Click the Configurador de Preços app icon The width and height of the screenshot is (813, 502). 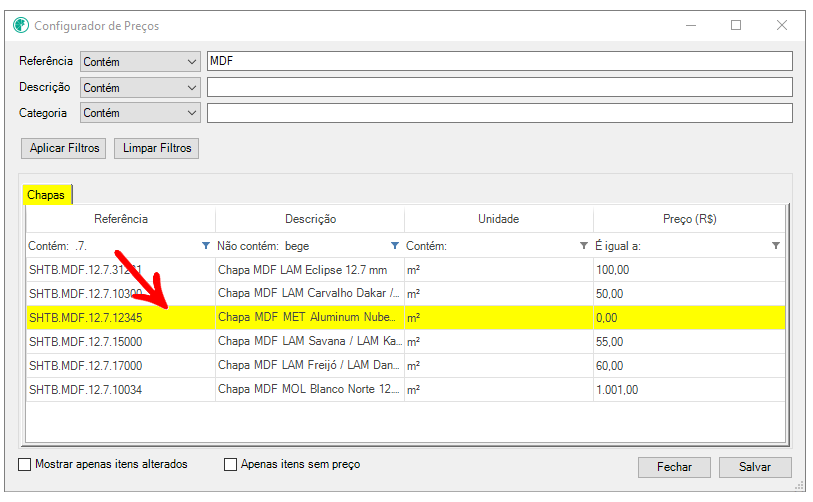point(21,25)
